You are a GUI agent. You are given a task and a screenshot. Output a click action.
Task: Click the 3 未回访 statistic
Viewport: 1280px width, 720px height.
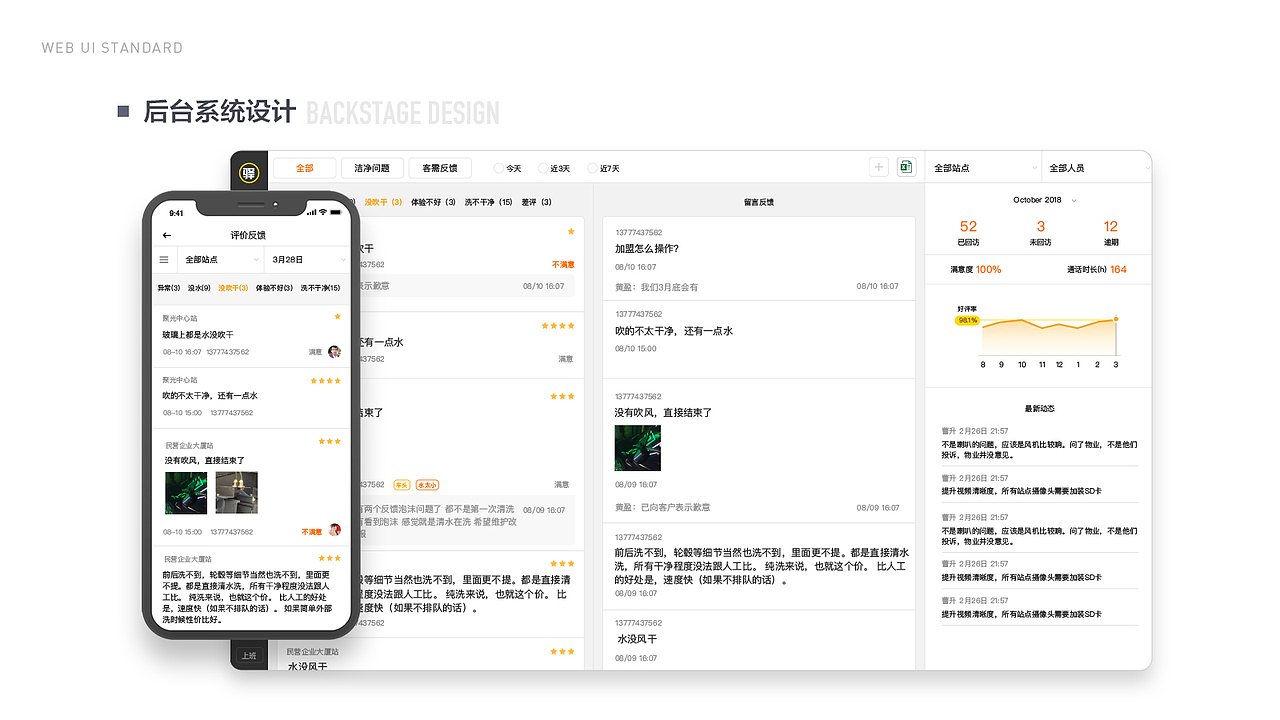point(1040,232)
